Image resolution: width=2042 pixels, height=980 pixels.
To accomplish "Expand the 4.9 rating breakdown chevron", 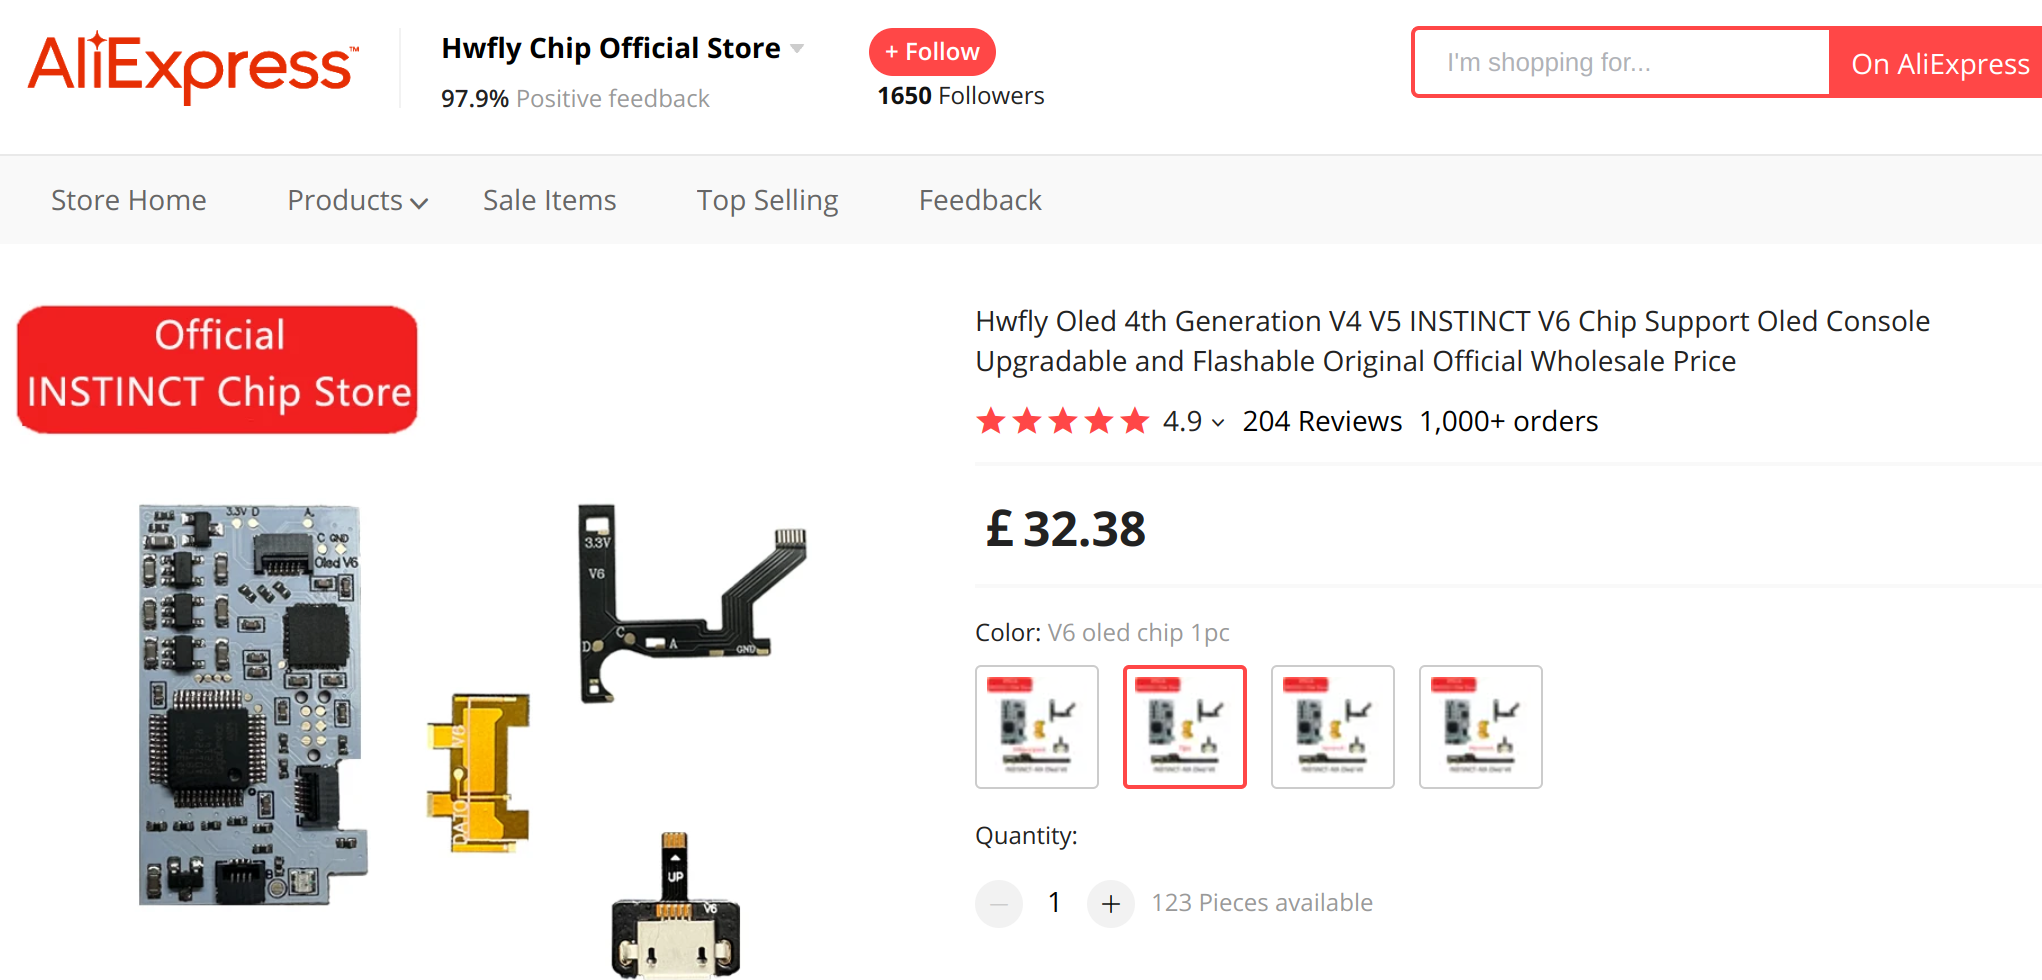I will (x=1218, y=423).
